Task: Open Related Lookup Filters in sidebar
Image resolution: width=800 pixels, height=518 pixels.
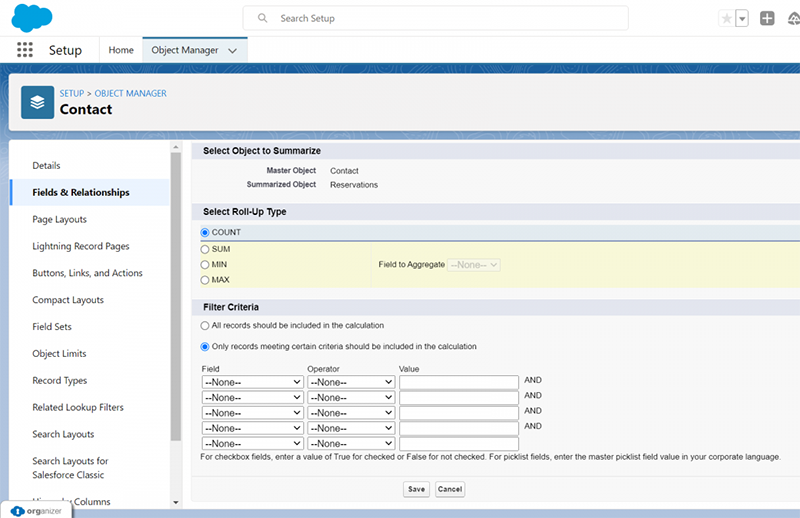Action: tap(78, 407)
